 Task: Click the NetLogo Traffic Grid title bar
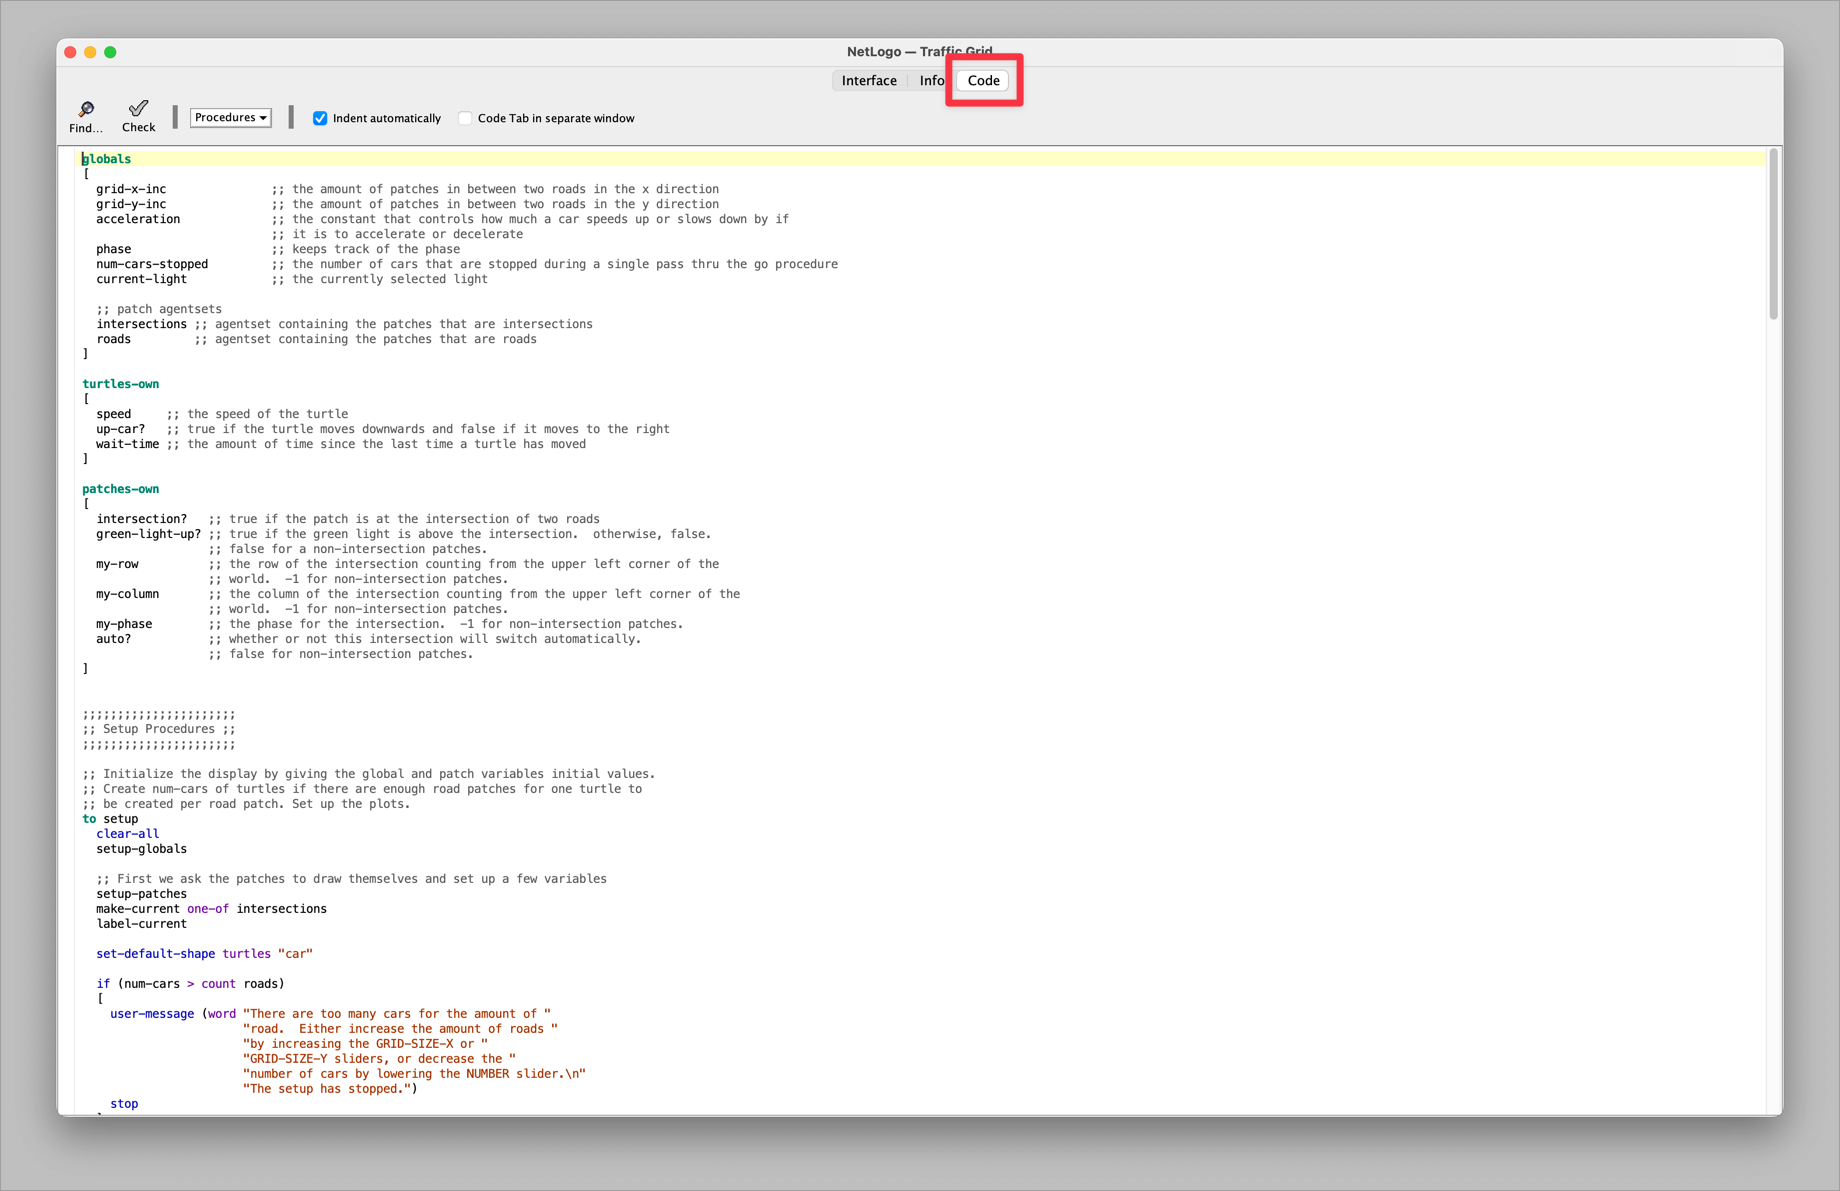tap(918, 51)
